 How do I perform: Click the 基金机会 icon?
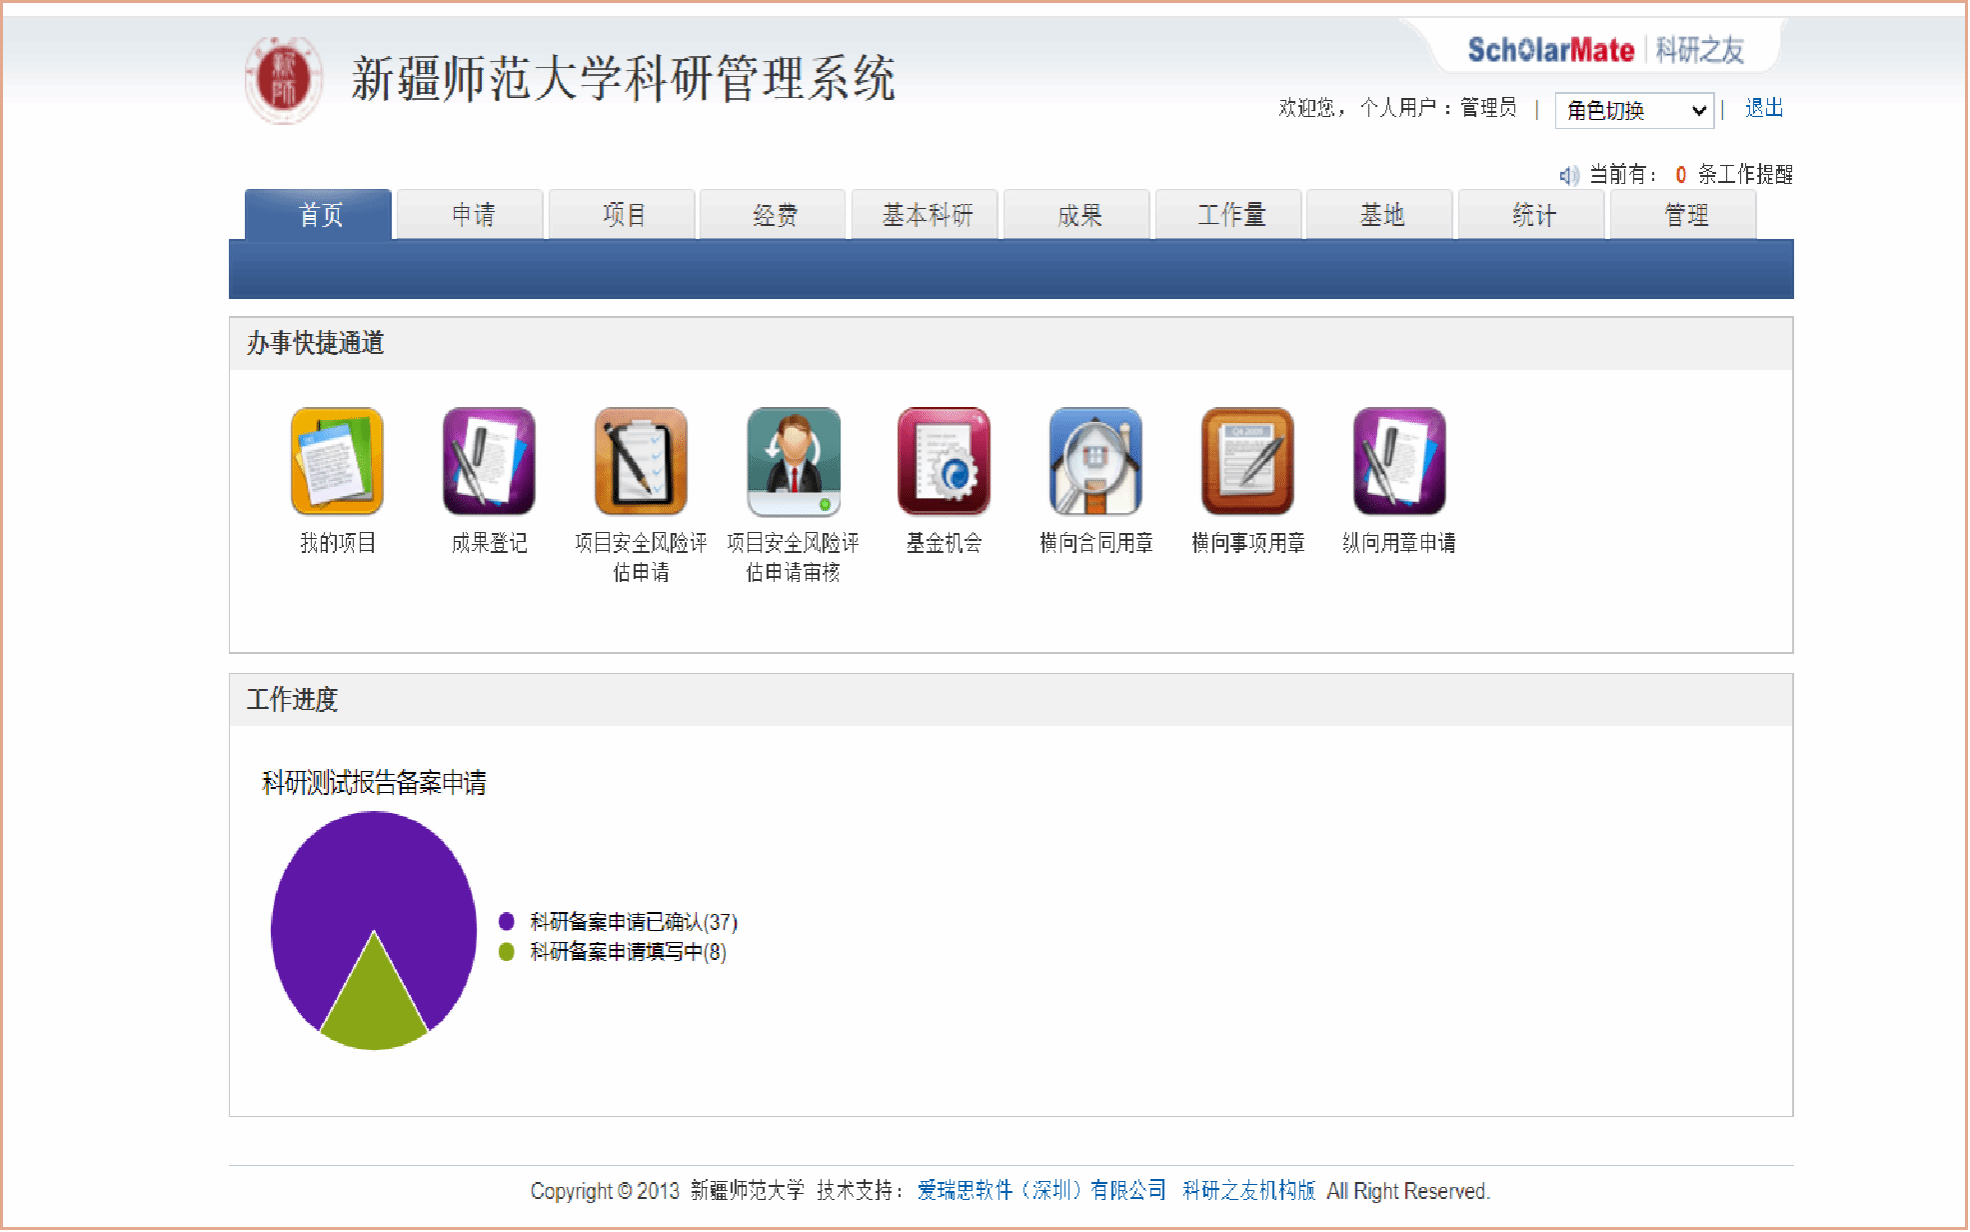pyautogui.click(x=944, y=461)
